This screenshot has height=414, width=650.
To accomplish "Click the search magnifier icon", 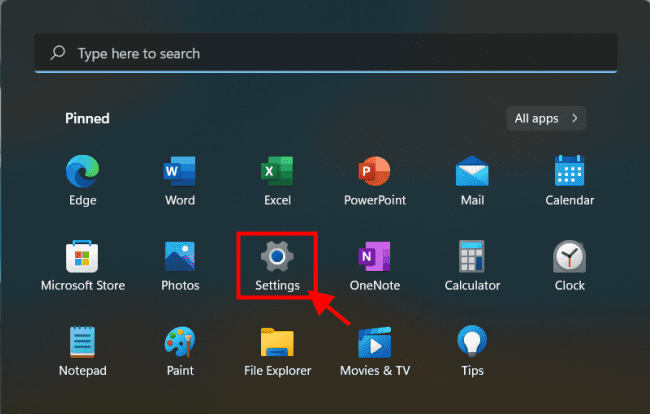I will (x=58, y=53).
